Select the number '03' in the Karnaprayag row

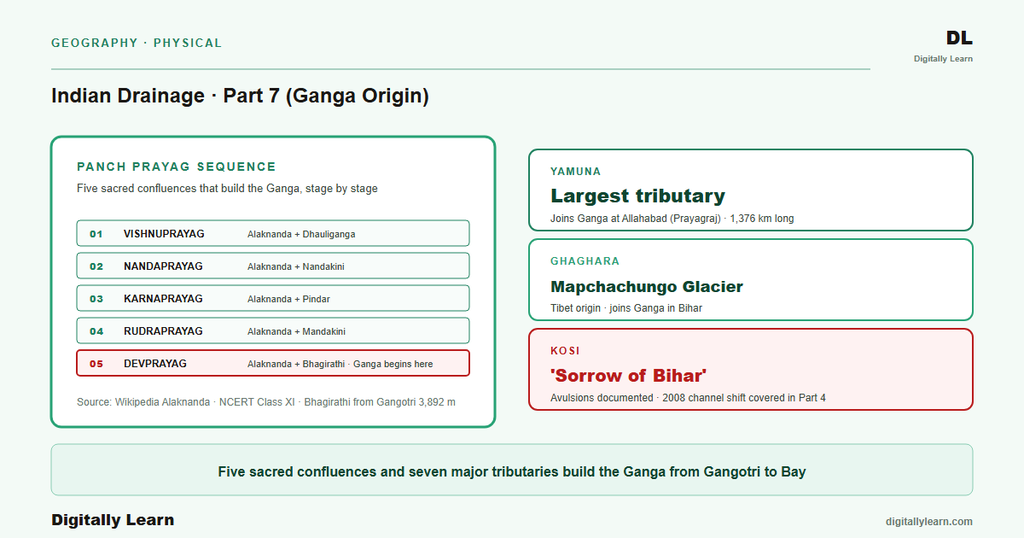96,299
